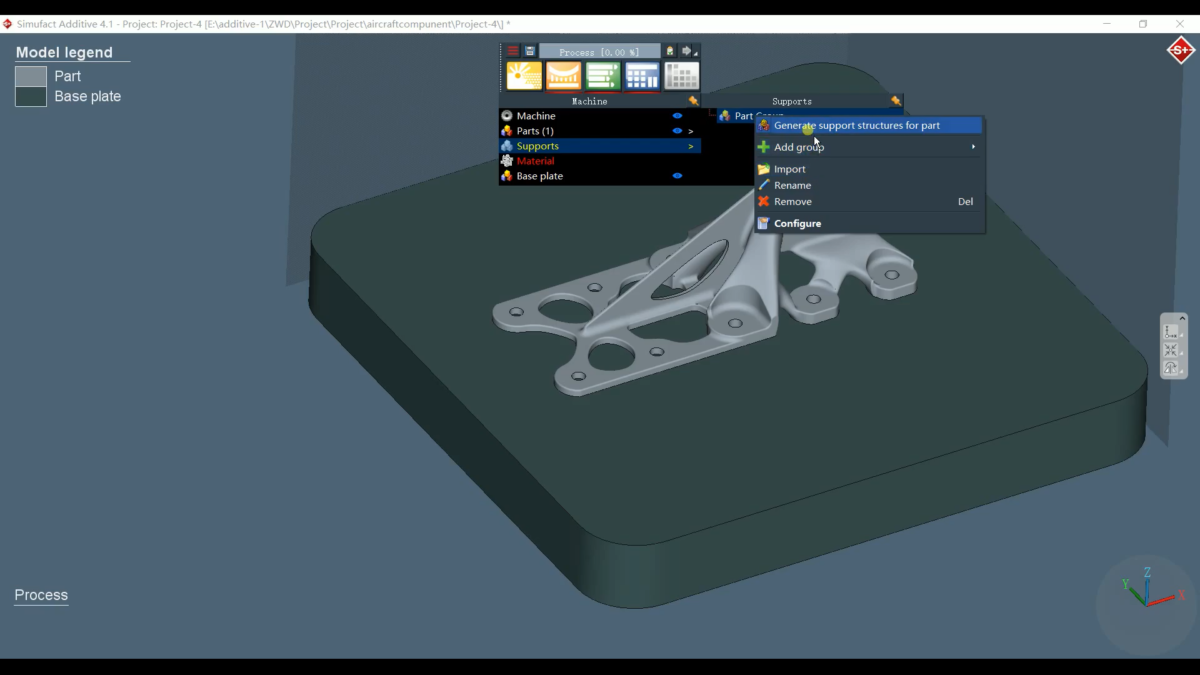Select the orange support stage icon
Screen dimensions: 1200x675
pyautogui.click(x=564, y=76)
